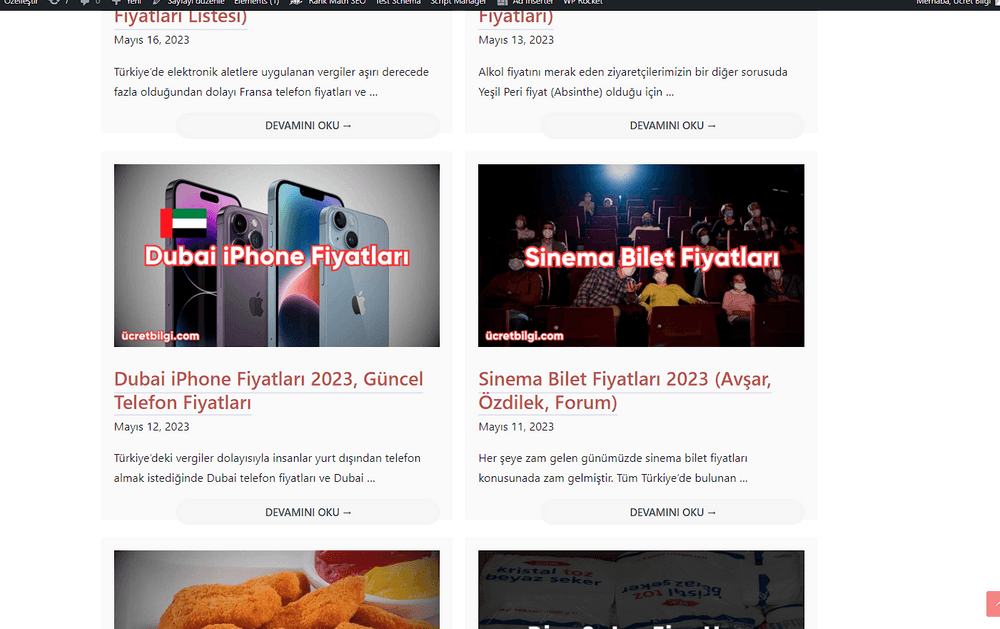
Task: Open the chicken nuggets post thumbnail
Action: click(x=277, y=589)
